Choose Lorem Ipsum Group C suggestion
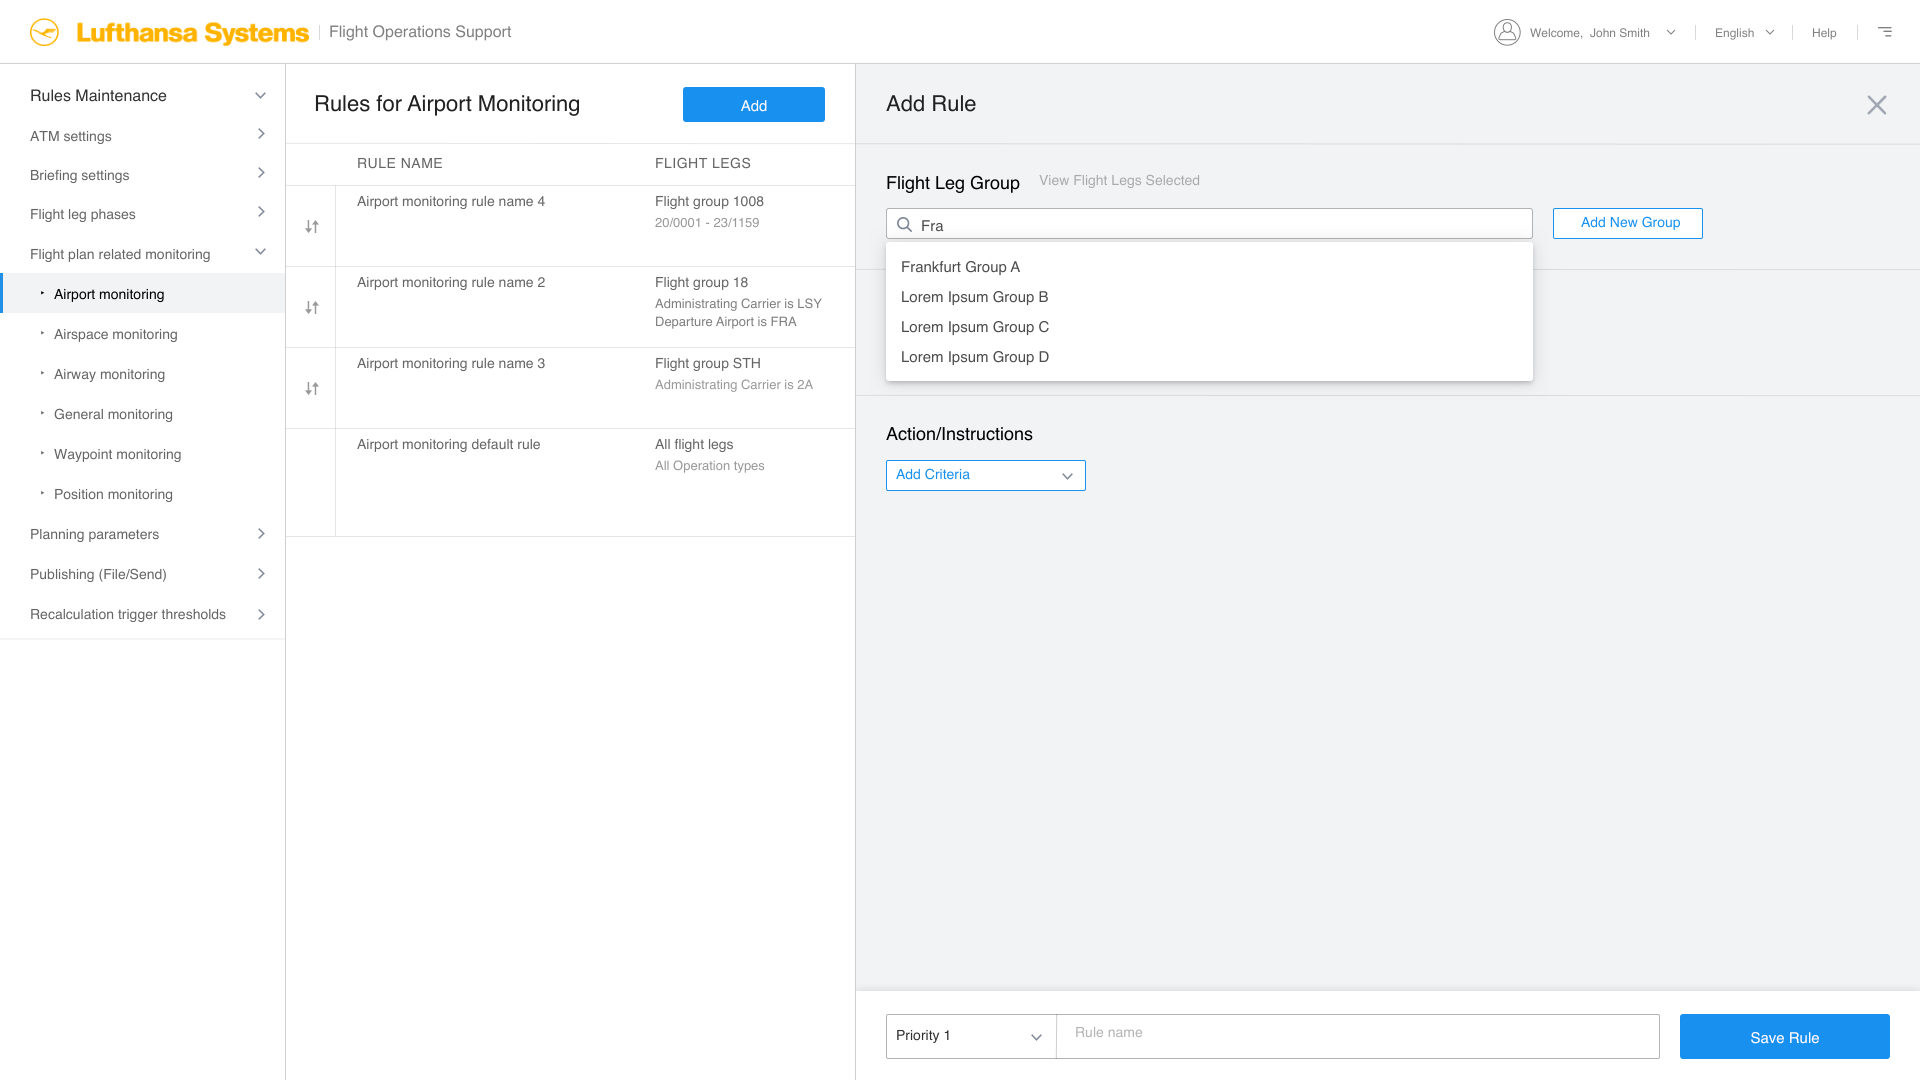 click(x=1209, y=327)
